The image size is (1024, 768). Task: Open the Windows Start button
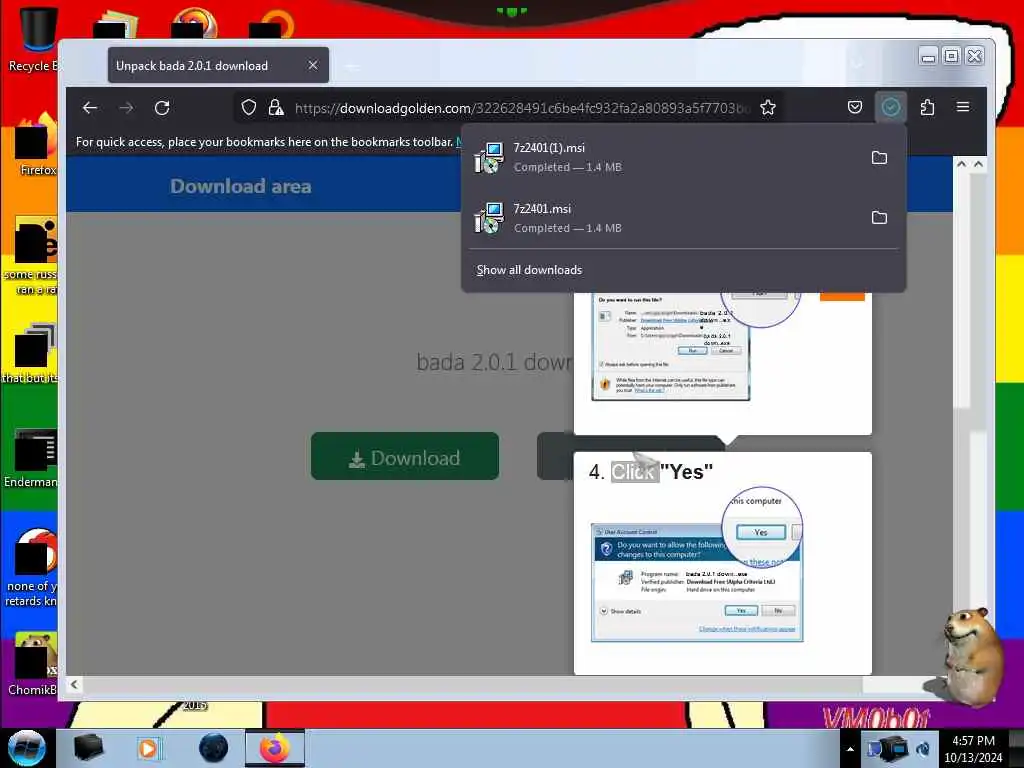[x=26, y=748]
